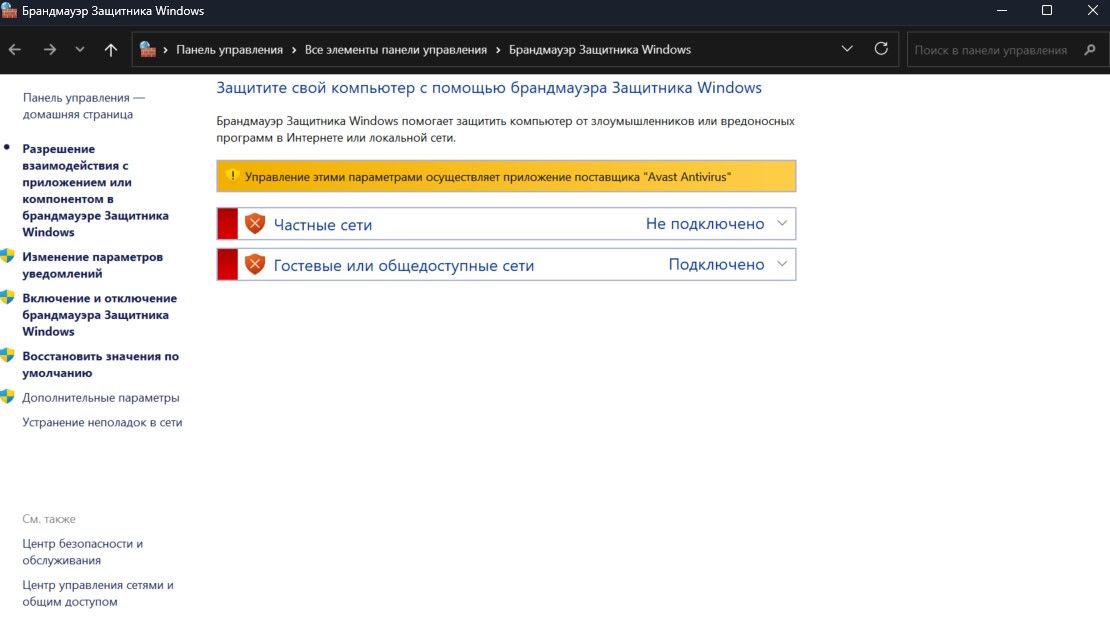Screen dimensions: 1110x624
Task: Click the refresh button in the address bar
Action: click(880, 48)
